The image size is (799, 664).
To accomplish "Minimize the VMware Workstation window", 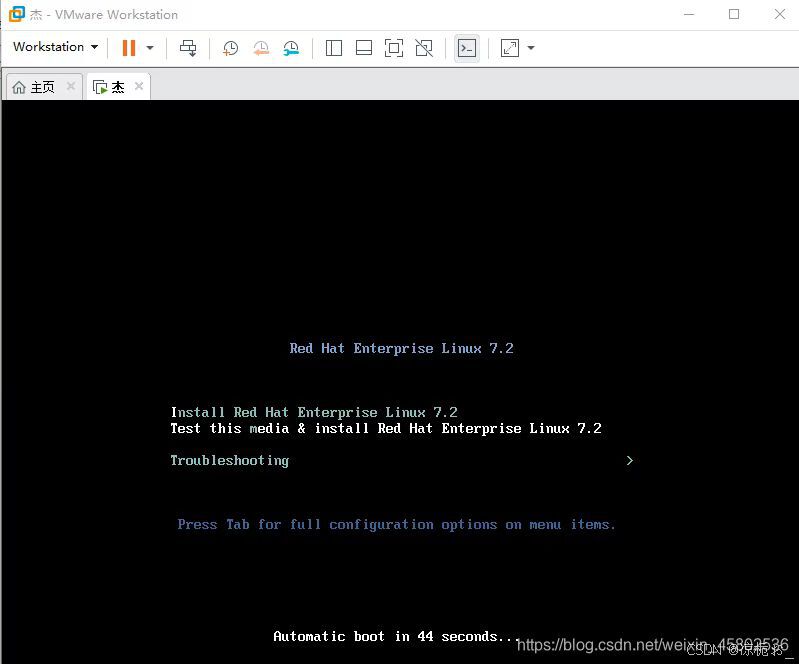I will click(689, 14).
